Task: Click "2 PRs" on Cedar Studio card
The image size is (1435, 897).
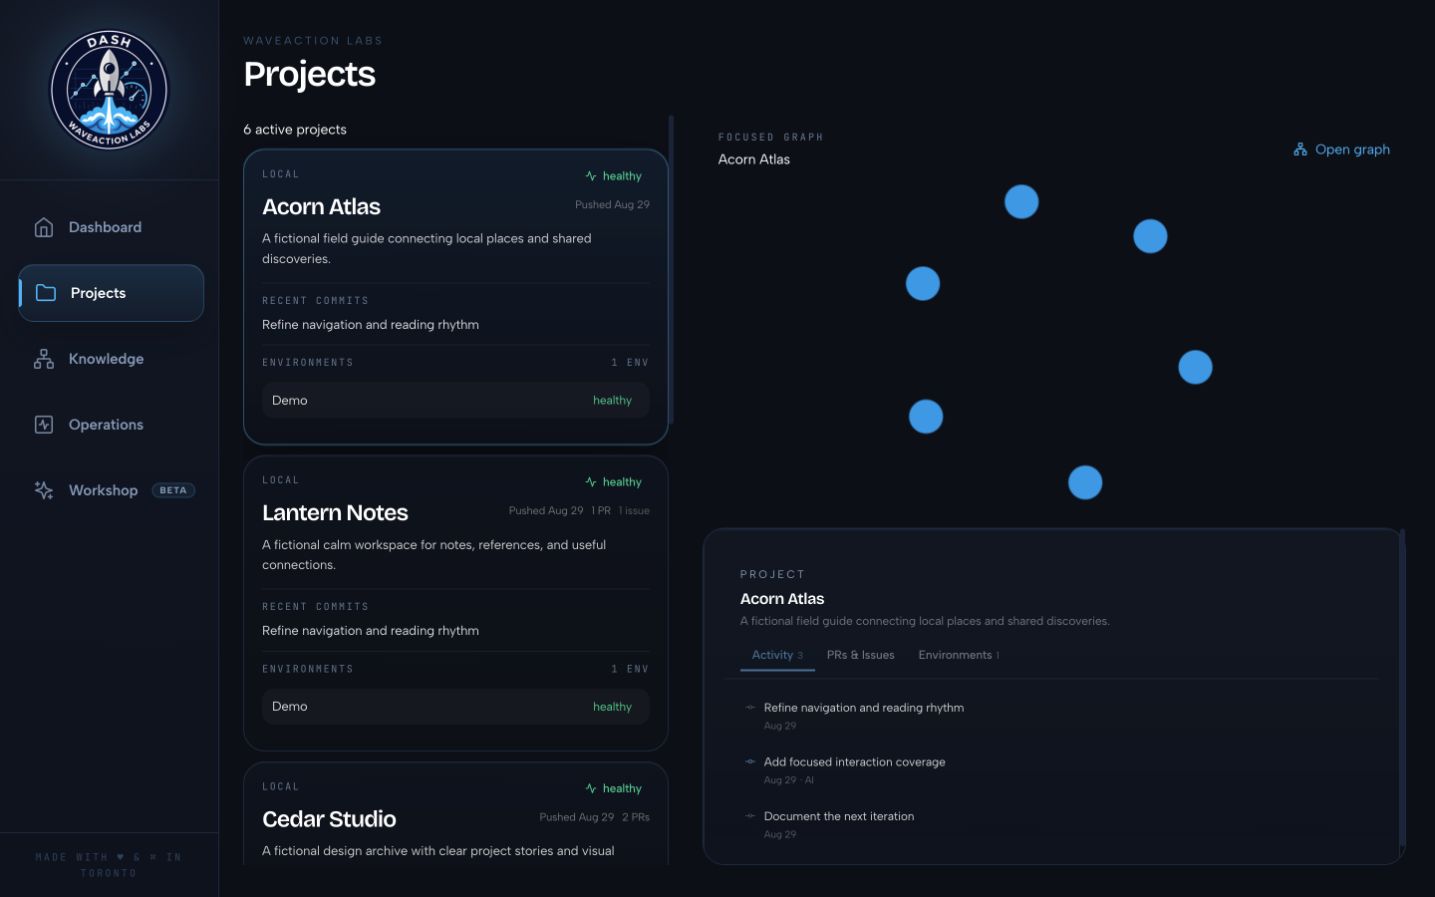Action: coord(636,817)
